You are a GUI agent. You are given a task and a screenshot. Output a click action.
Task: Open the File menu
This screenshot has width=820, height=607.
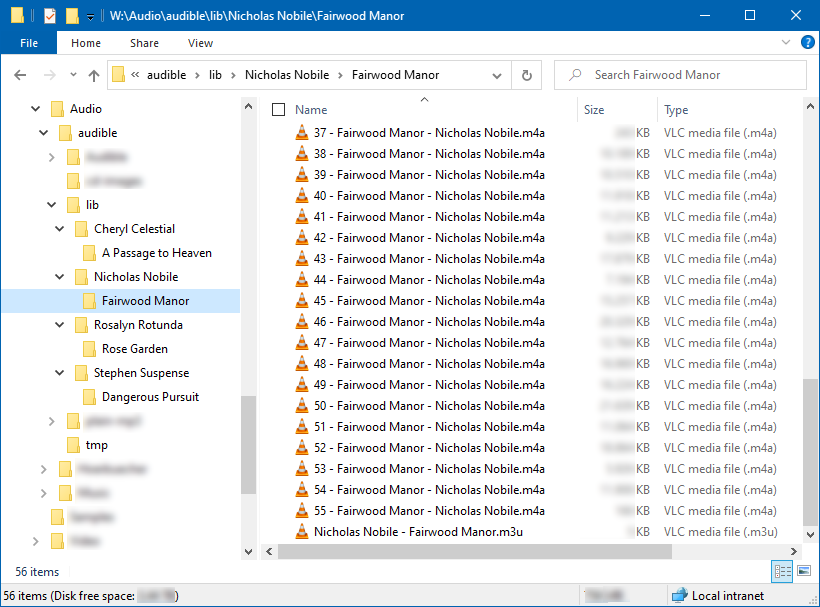tap(29, 43)
